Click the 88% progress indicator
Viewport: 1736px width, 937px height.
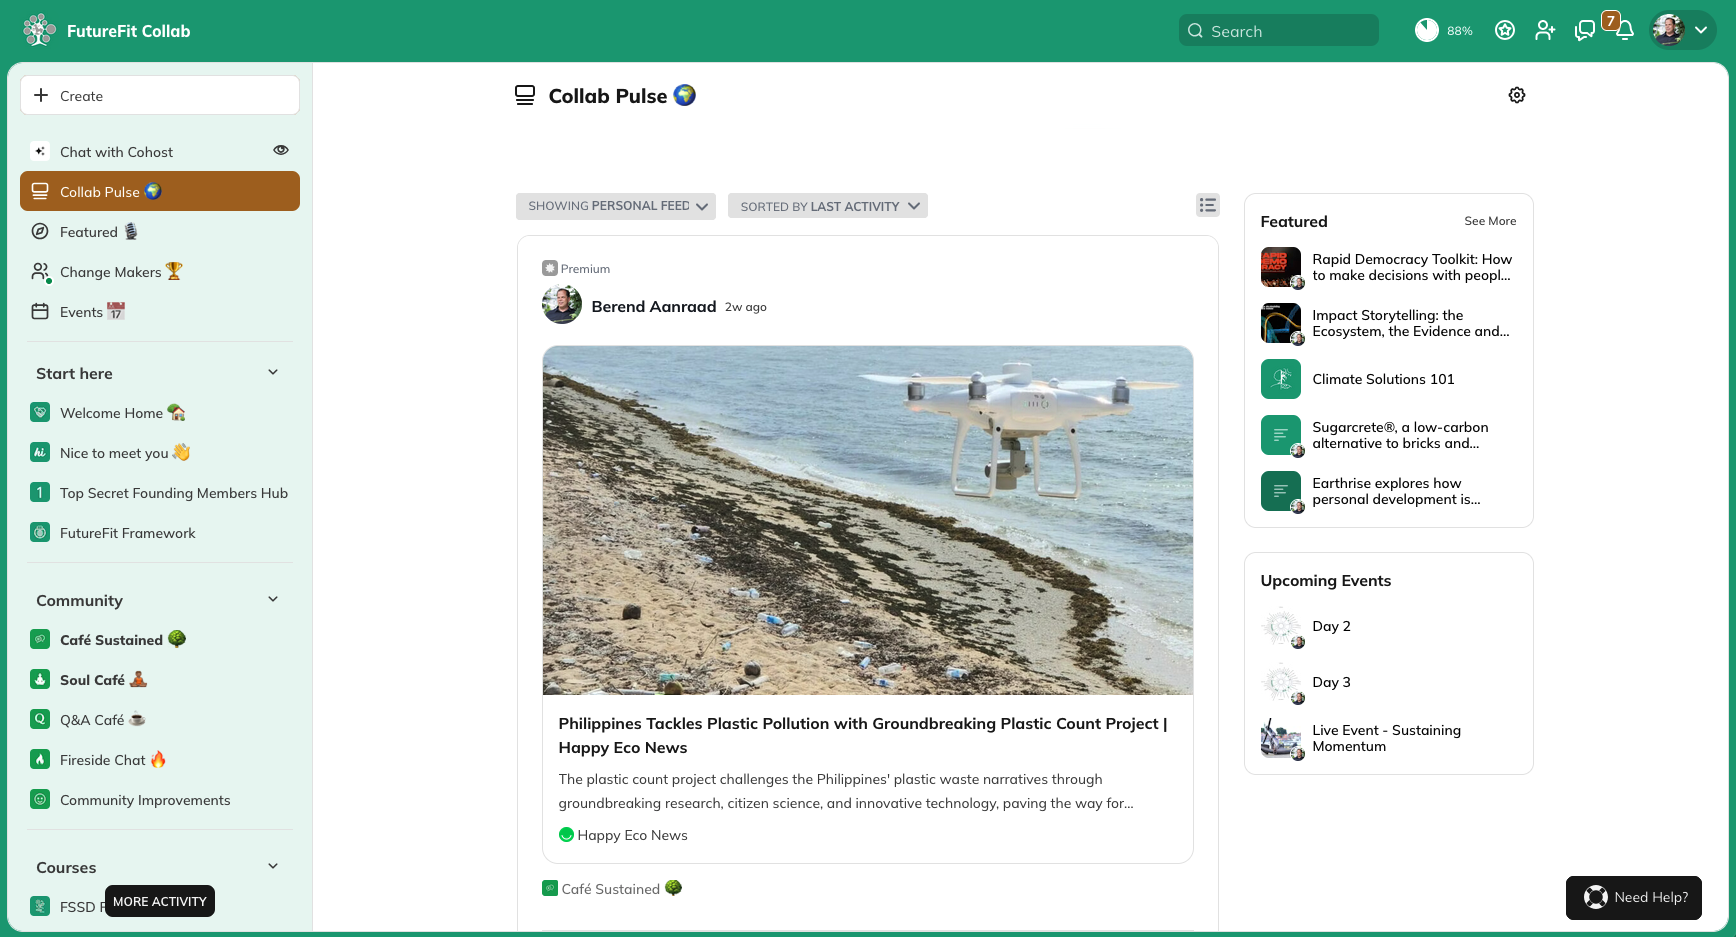click(x=1443, y=31)
